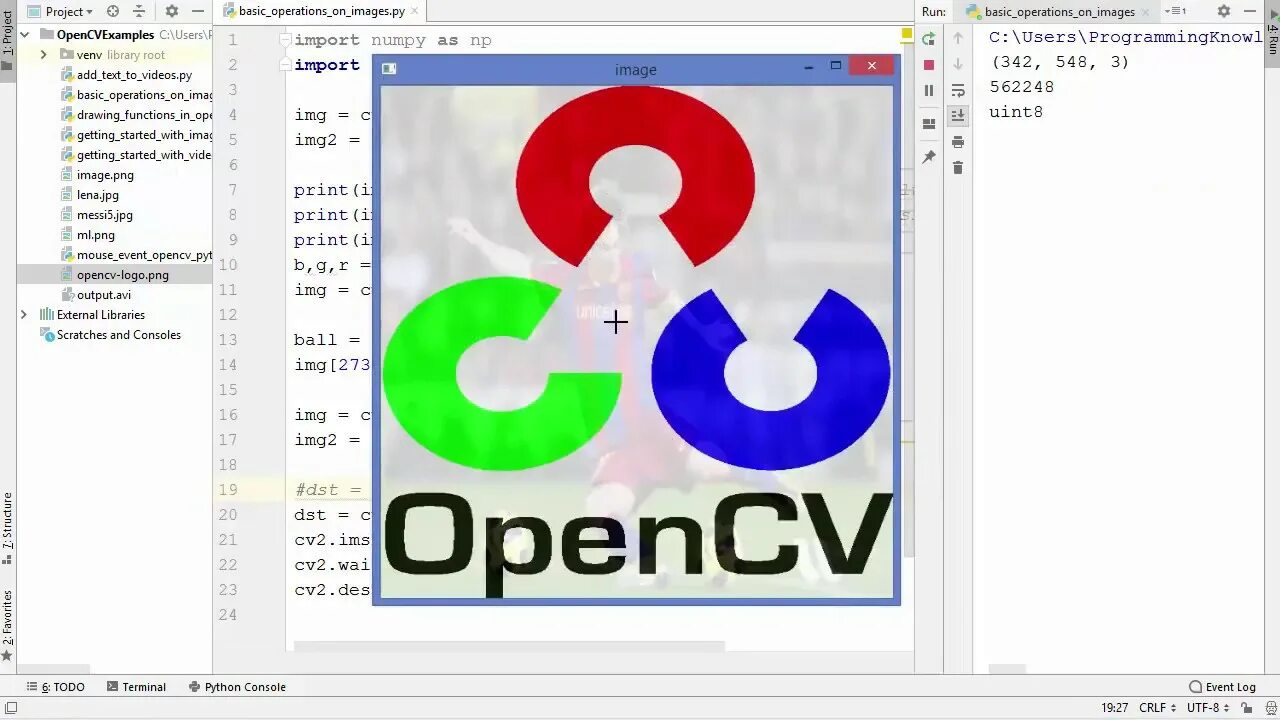Close basic_operations_on_images.py editor tab
Image resolution: width=1280 pixels, height=720 pixels.
pyautogui.click(x=415, y=11)
